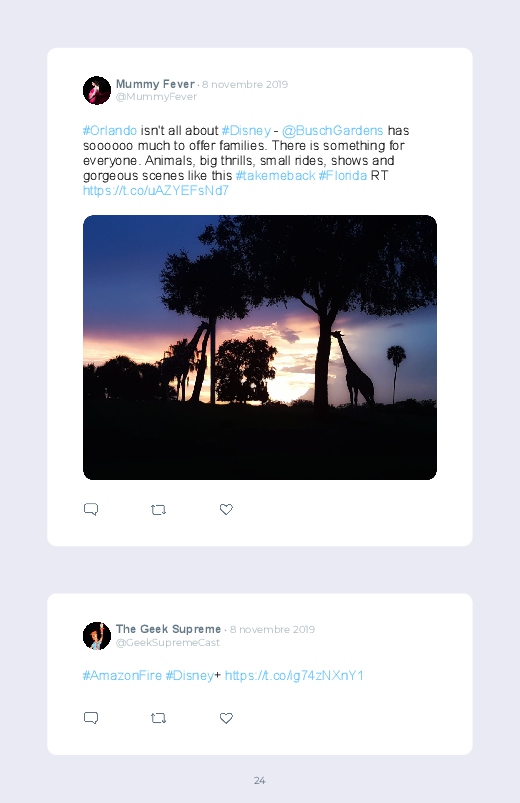Click reply icon on Mummy Fever tweet
This screenshot has width=520, height=803.
pyautogui.click(x=91, y=510)
